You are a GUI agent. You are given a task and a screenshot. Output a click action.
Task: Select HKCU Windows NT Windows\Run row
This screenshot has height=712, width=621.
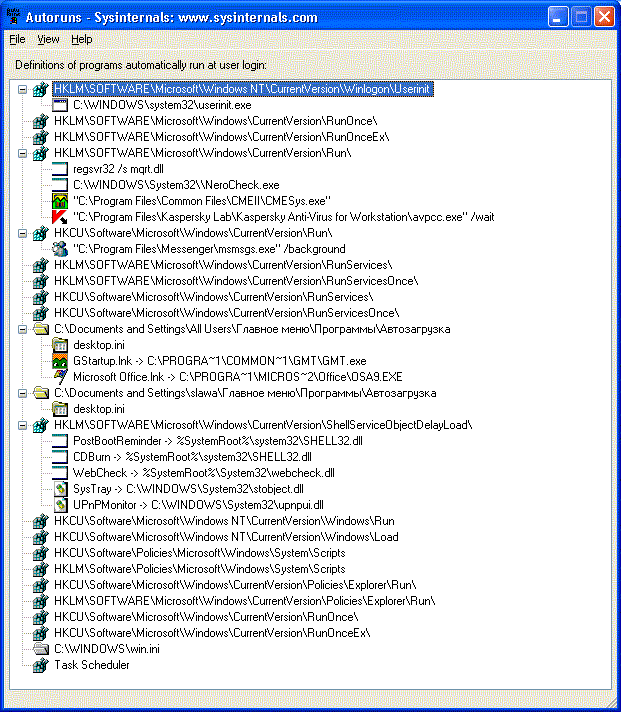click(224, 521)
